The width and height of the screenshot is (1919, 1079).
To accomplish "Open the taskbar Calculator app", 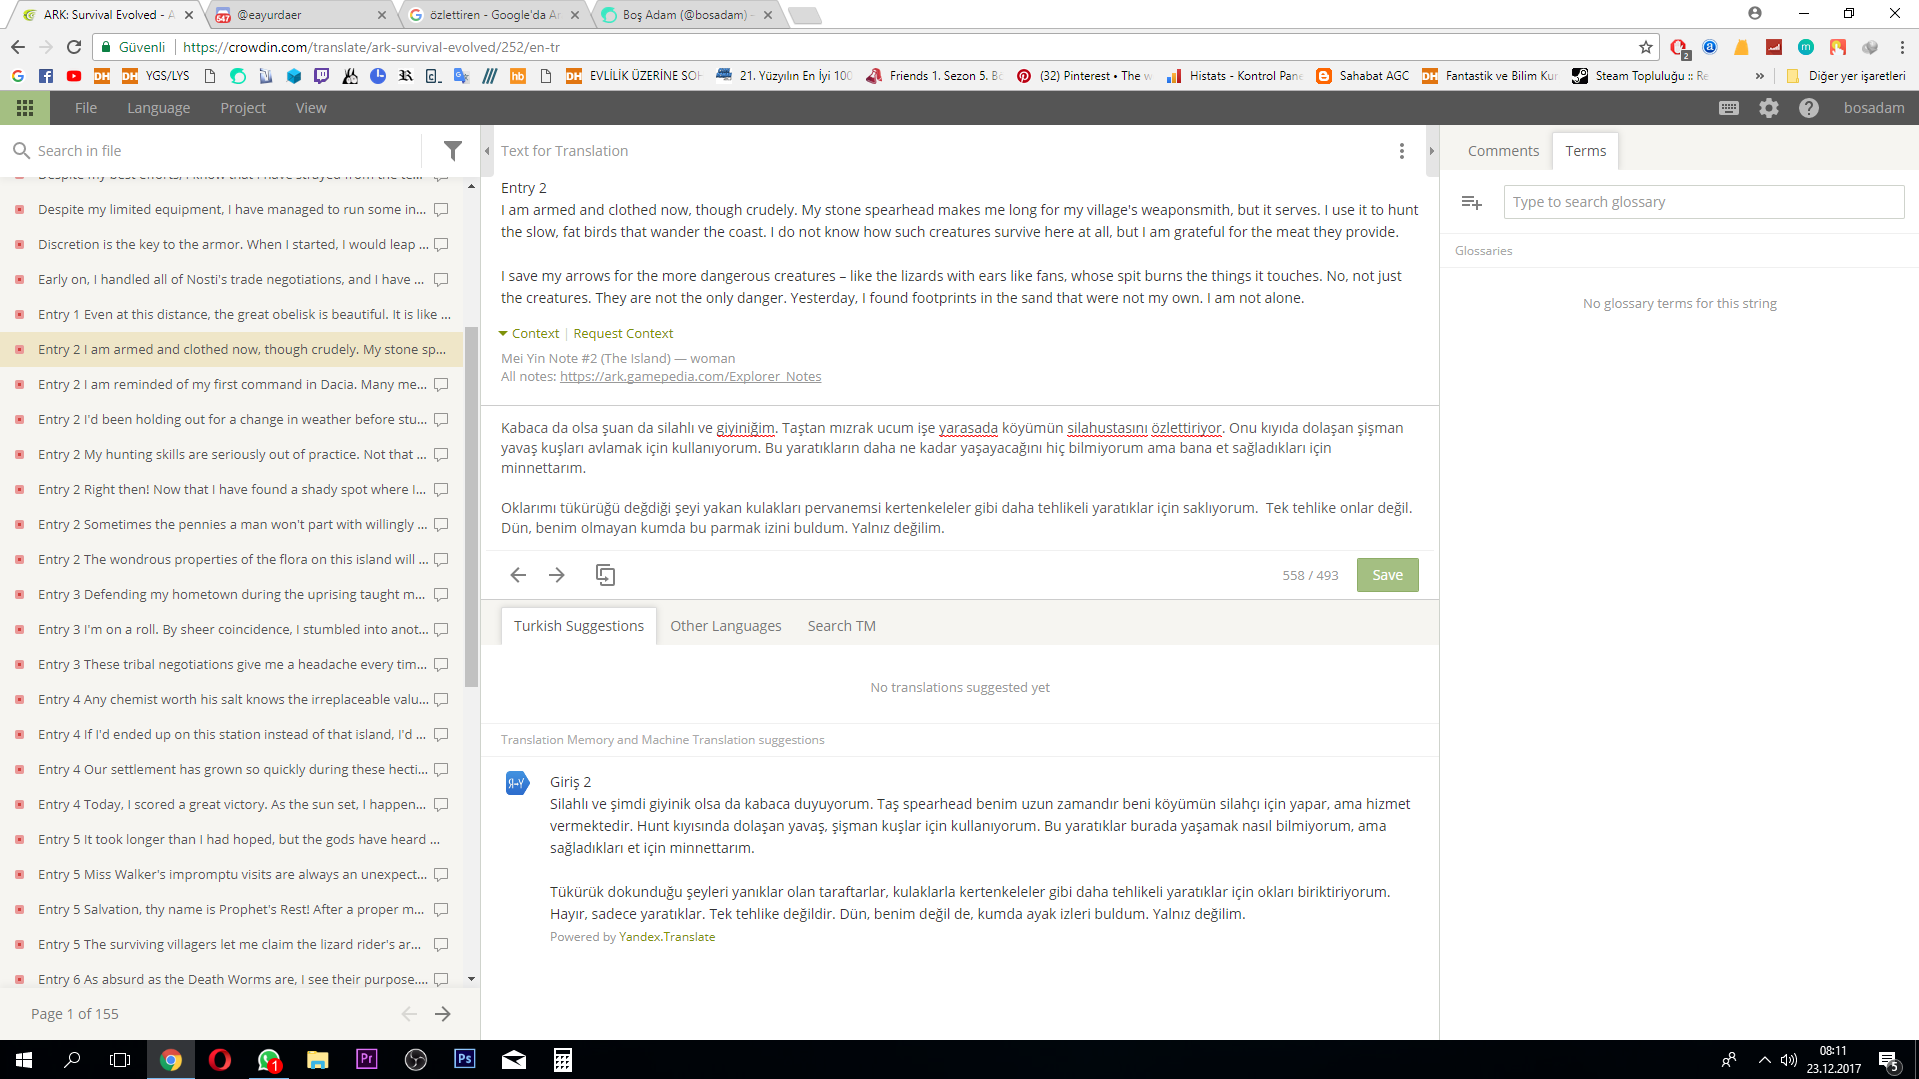I will pyautogui.click(x=563, y=1060).
